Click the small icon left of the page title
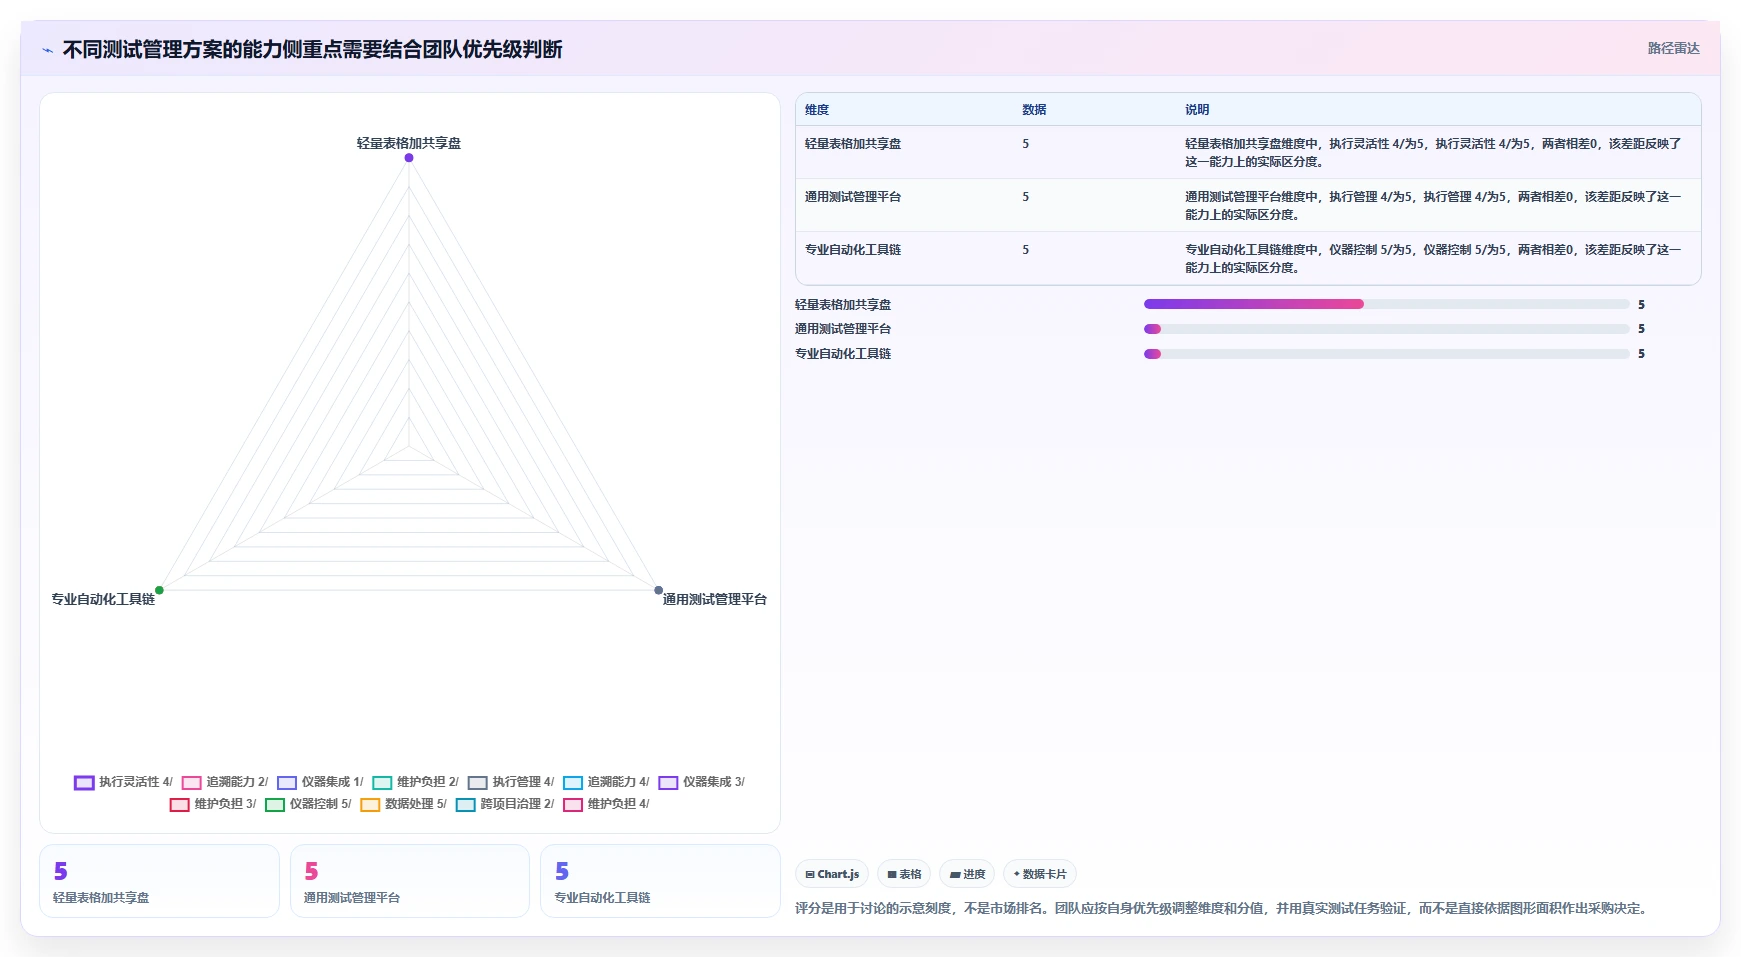This screenshot has height=957, width=1741. click(47, 50)
